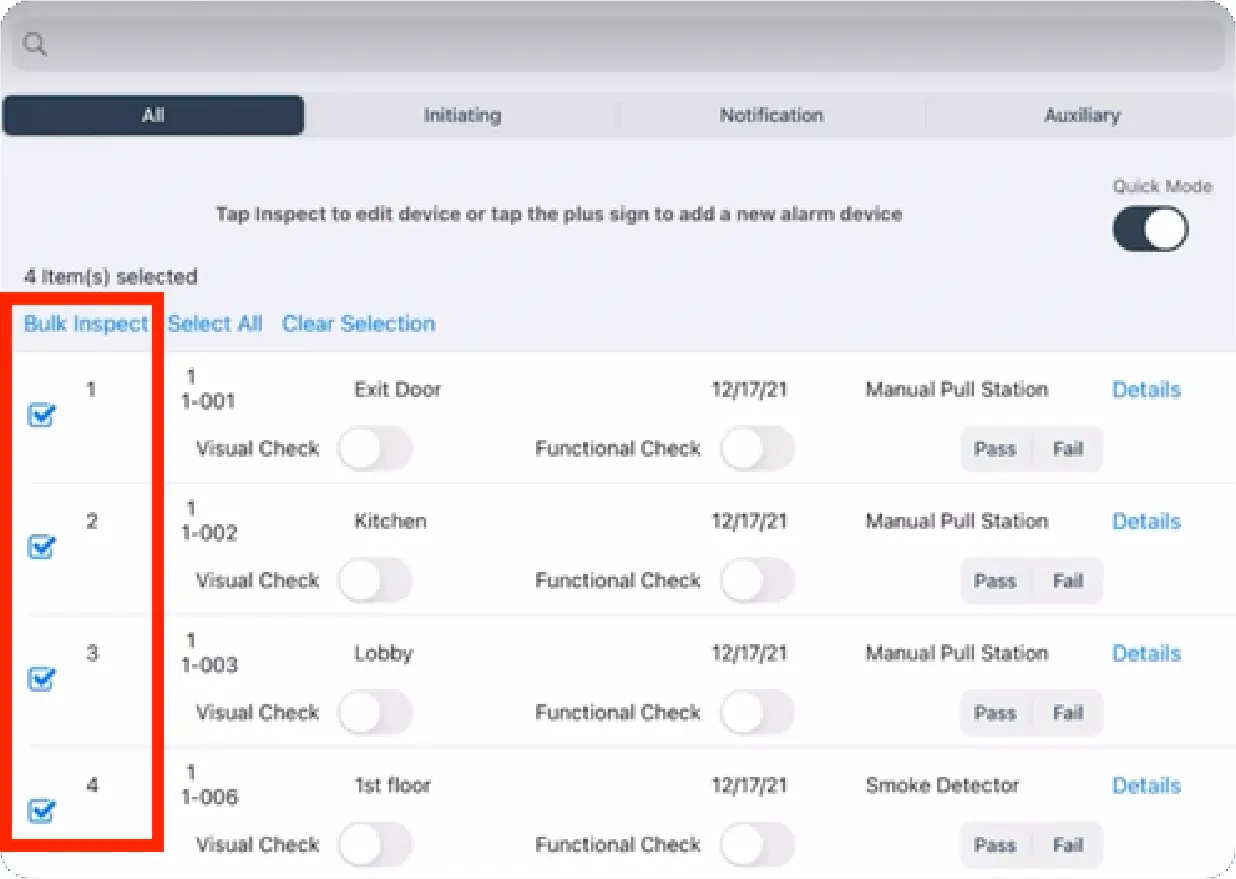1236x879 pixels.
Task: Disable the Quick Mode switch
Action: (1150, 231)
